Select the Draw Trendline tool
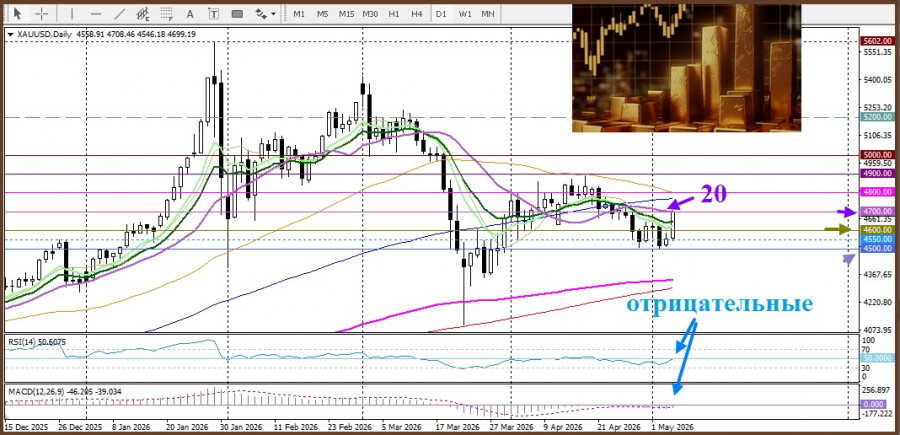The height and width of the screenshot is (435, 900). coord(120,13)
